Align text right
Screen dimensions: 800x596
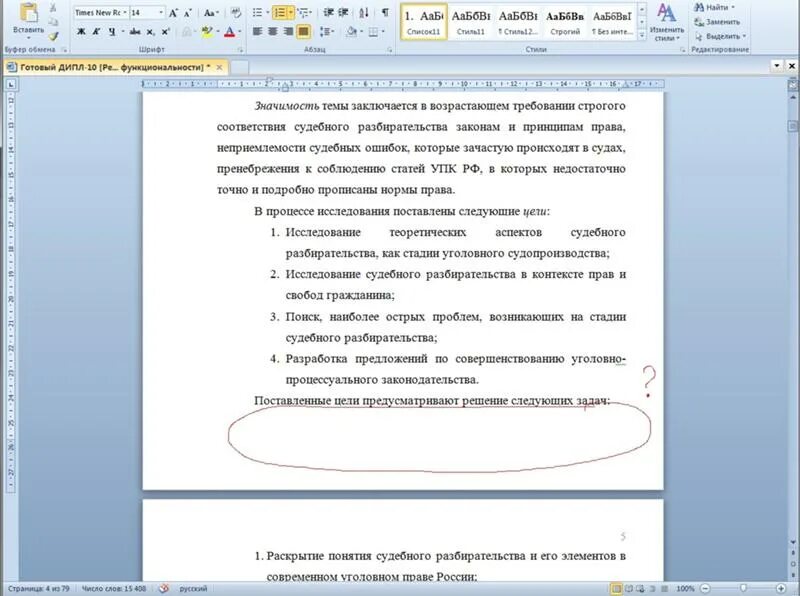tap(288, 32)
